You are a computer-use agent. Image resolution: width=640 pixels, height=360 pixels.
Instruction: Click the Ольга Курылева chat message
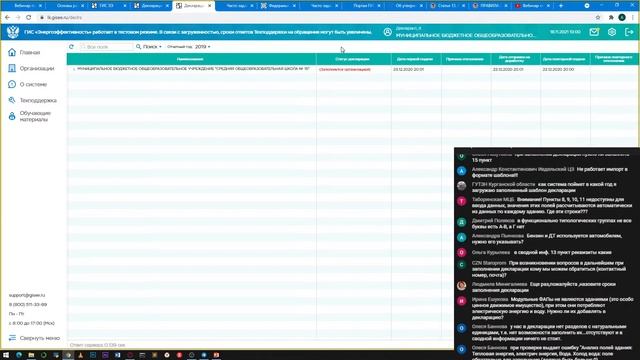[x=542, y=252]
